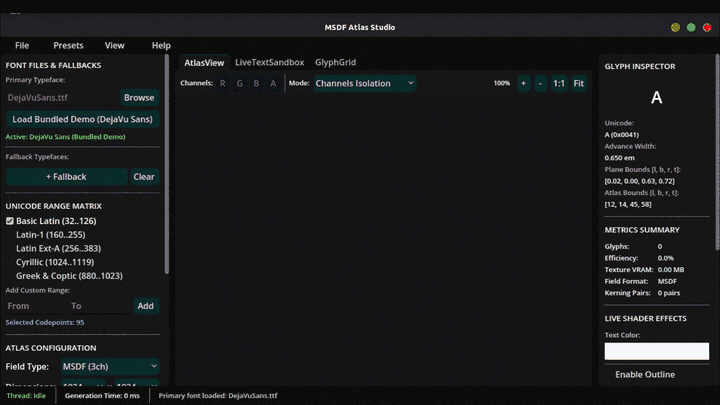Click the Field Format value 'MSDF'
Viewport: 720px width, 405px height.
tap(667, 281)
